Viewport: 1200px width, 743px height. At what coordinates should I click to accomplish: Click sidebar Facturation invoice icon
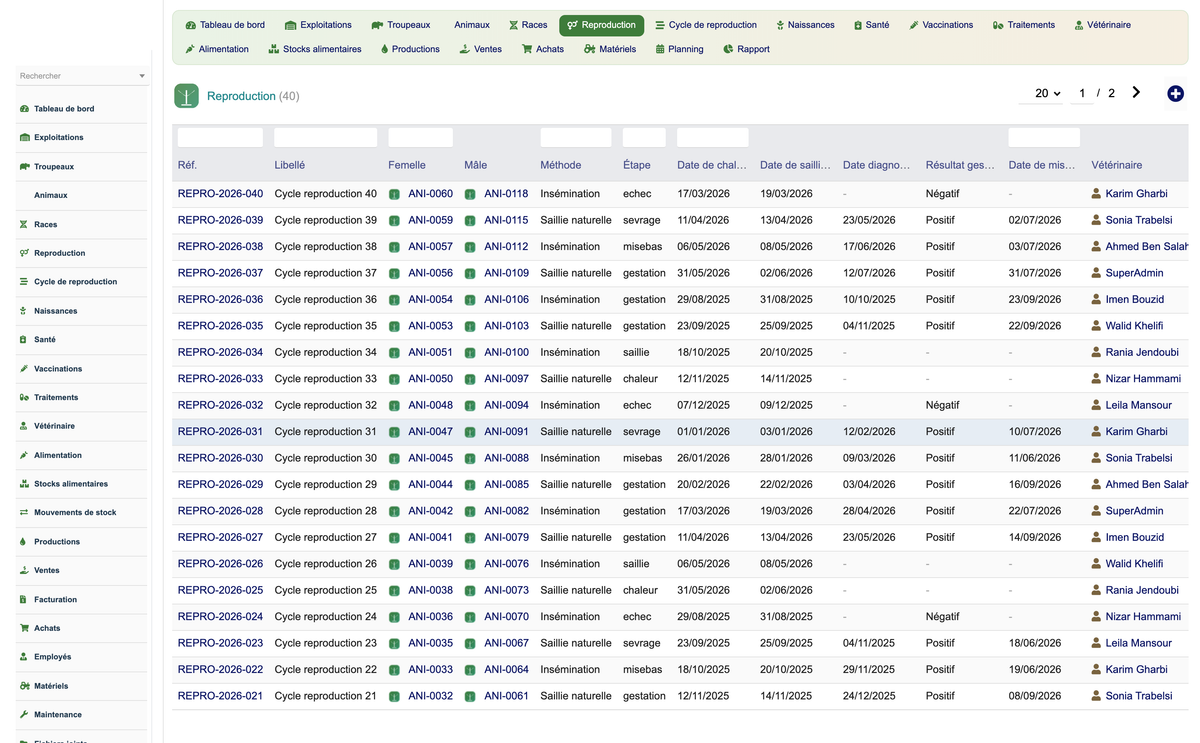click(24, 599)
